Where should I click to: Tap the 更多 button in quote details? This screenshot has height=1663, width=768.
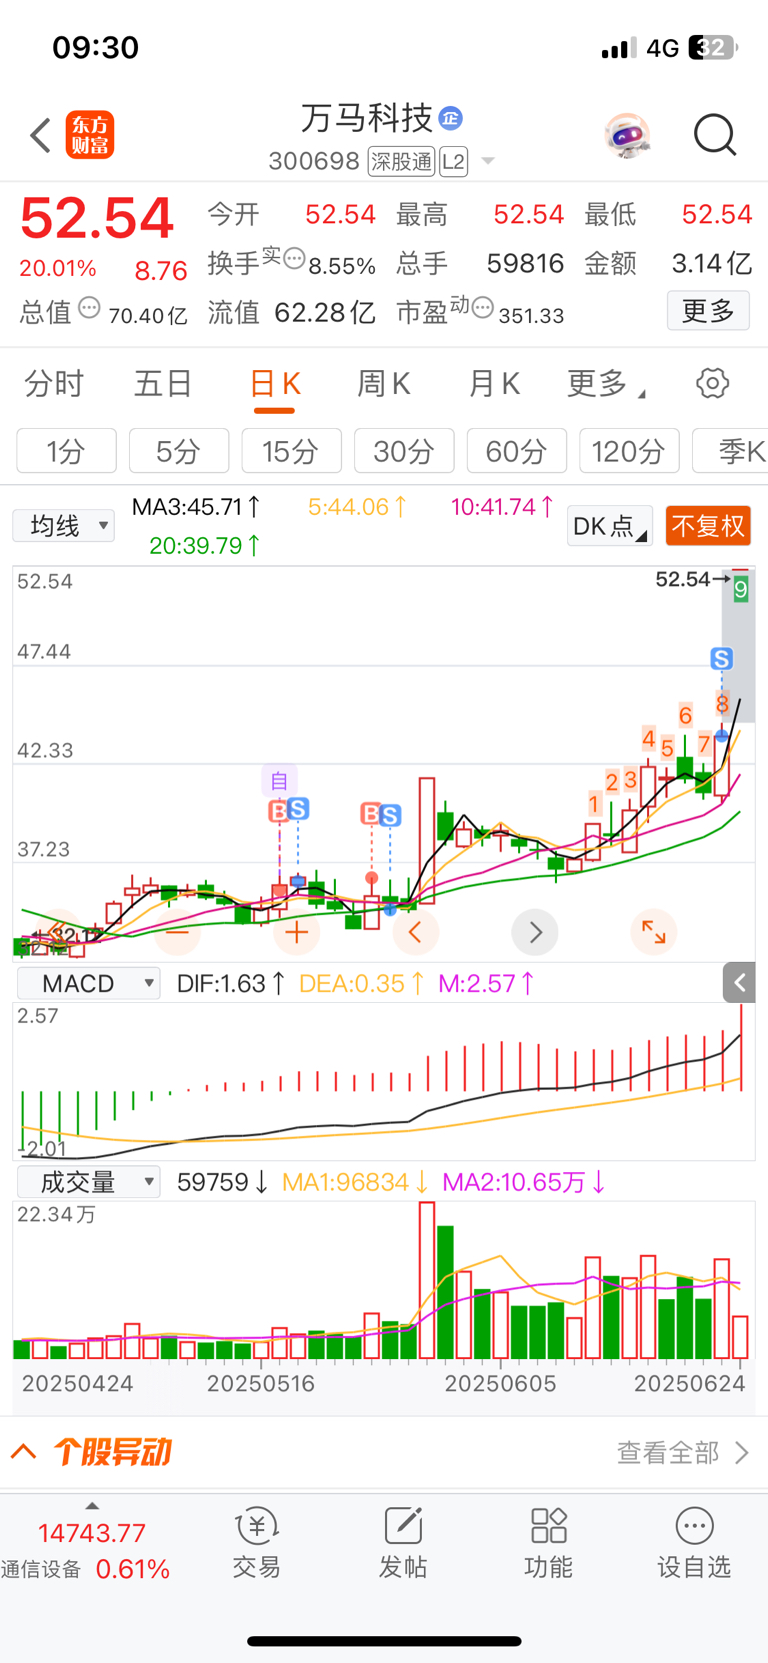(x=708, y=311)
